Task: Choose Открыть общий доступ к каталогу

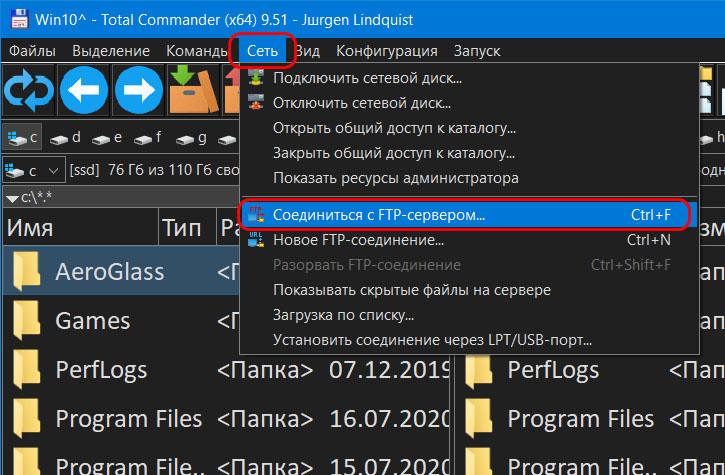Action: tap(469, 128)
